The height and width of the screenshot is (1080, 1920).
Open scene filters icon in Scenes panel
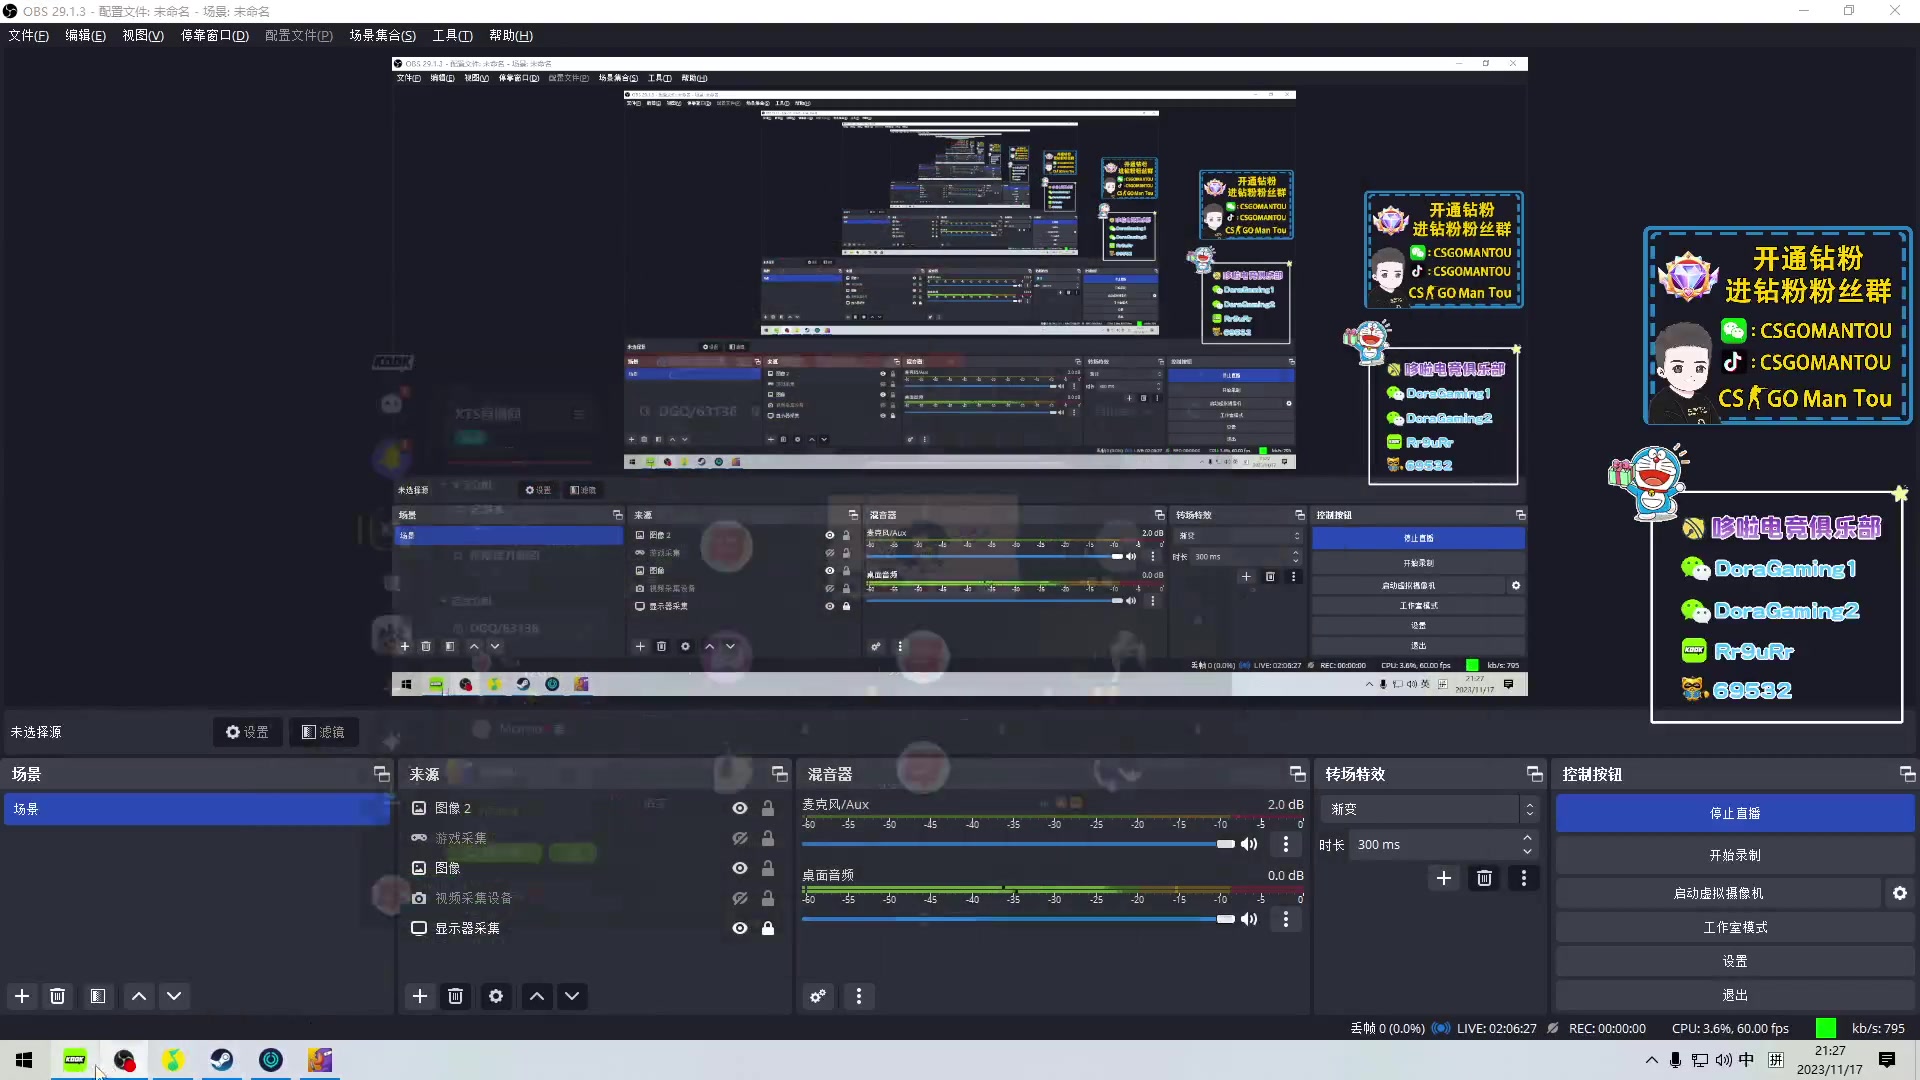coord(98,996)
